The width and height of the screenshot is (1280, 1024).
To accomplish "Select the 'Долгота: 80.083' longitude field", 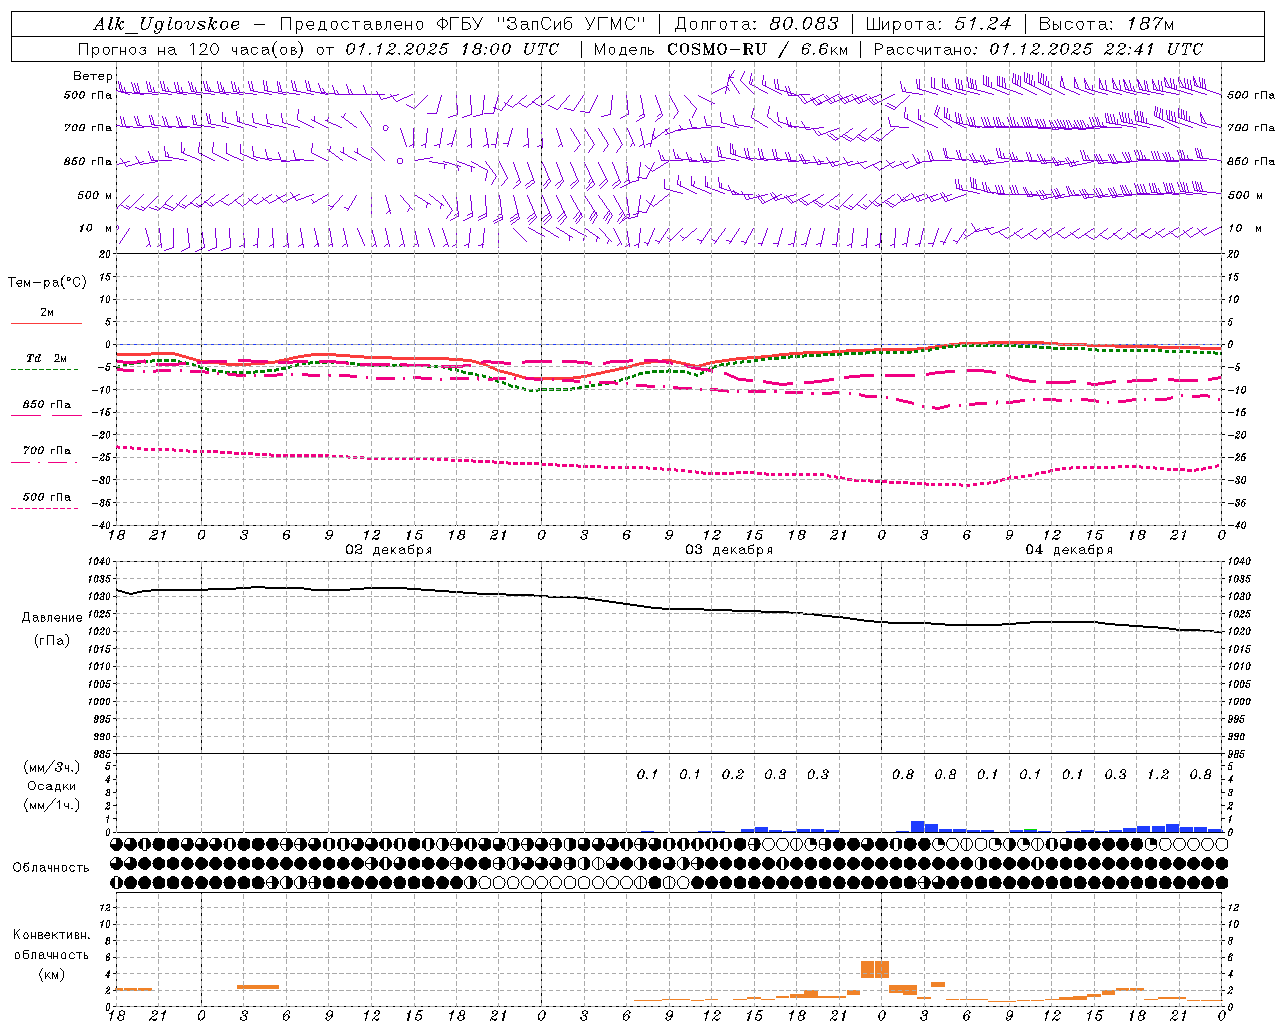I will point(756,24).
